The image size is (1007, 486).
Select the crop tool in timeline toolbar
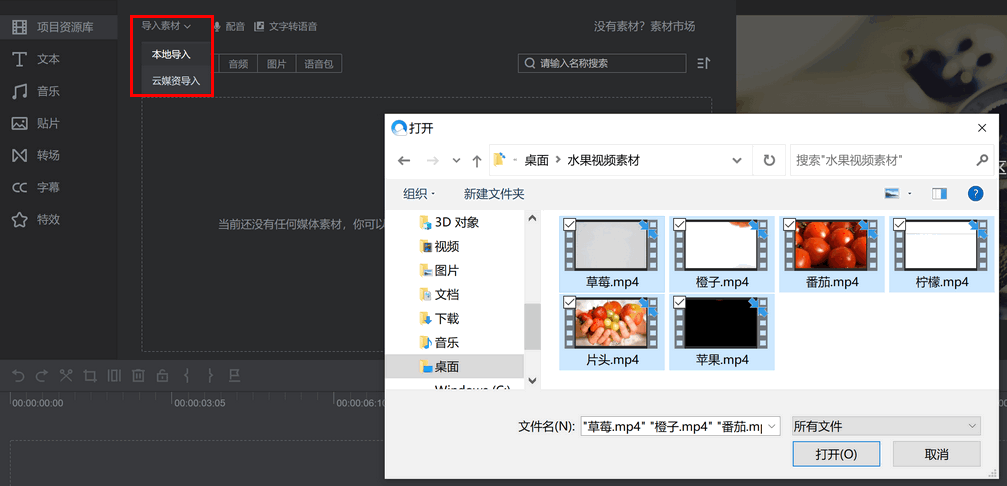click(x=90, y=376)
